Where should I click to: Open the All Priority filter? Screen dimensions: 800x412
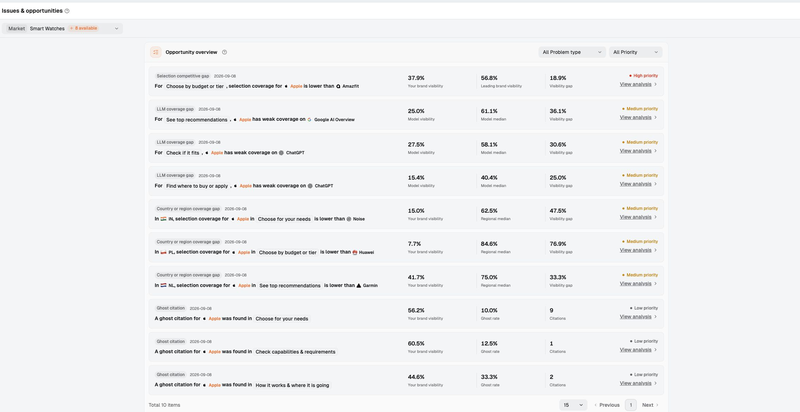click(636, 52)
